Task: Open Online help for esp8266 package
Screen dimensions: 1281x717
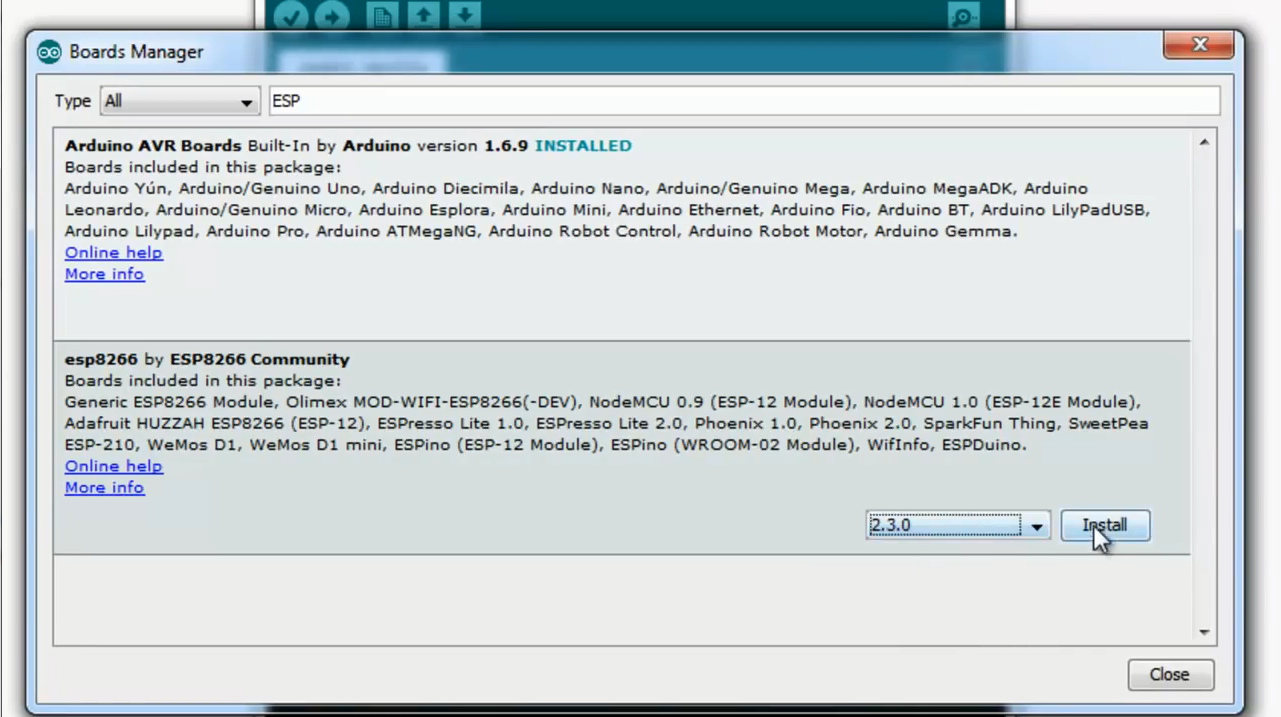Action: tap(114, 467)
